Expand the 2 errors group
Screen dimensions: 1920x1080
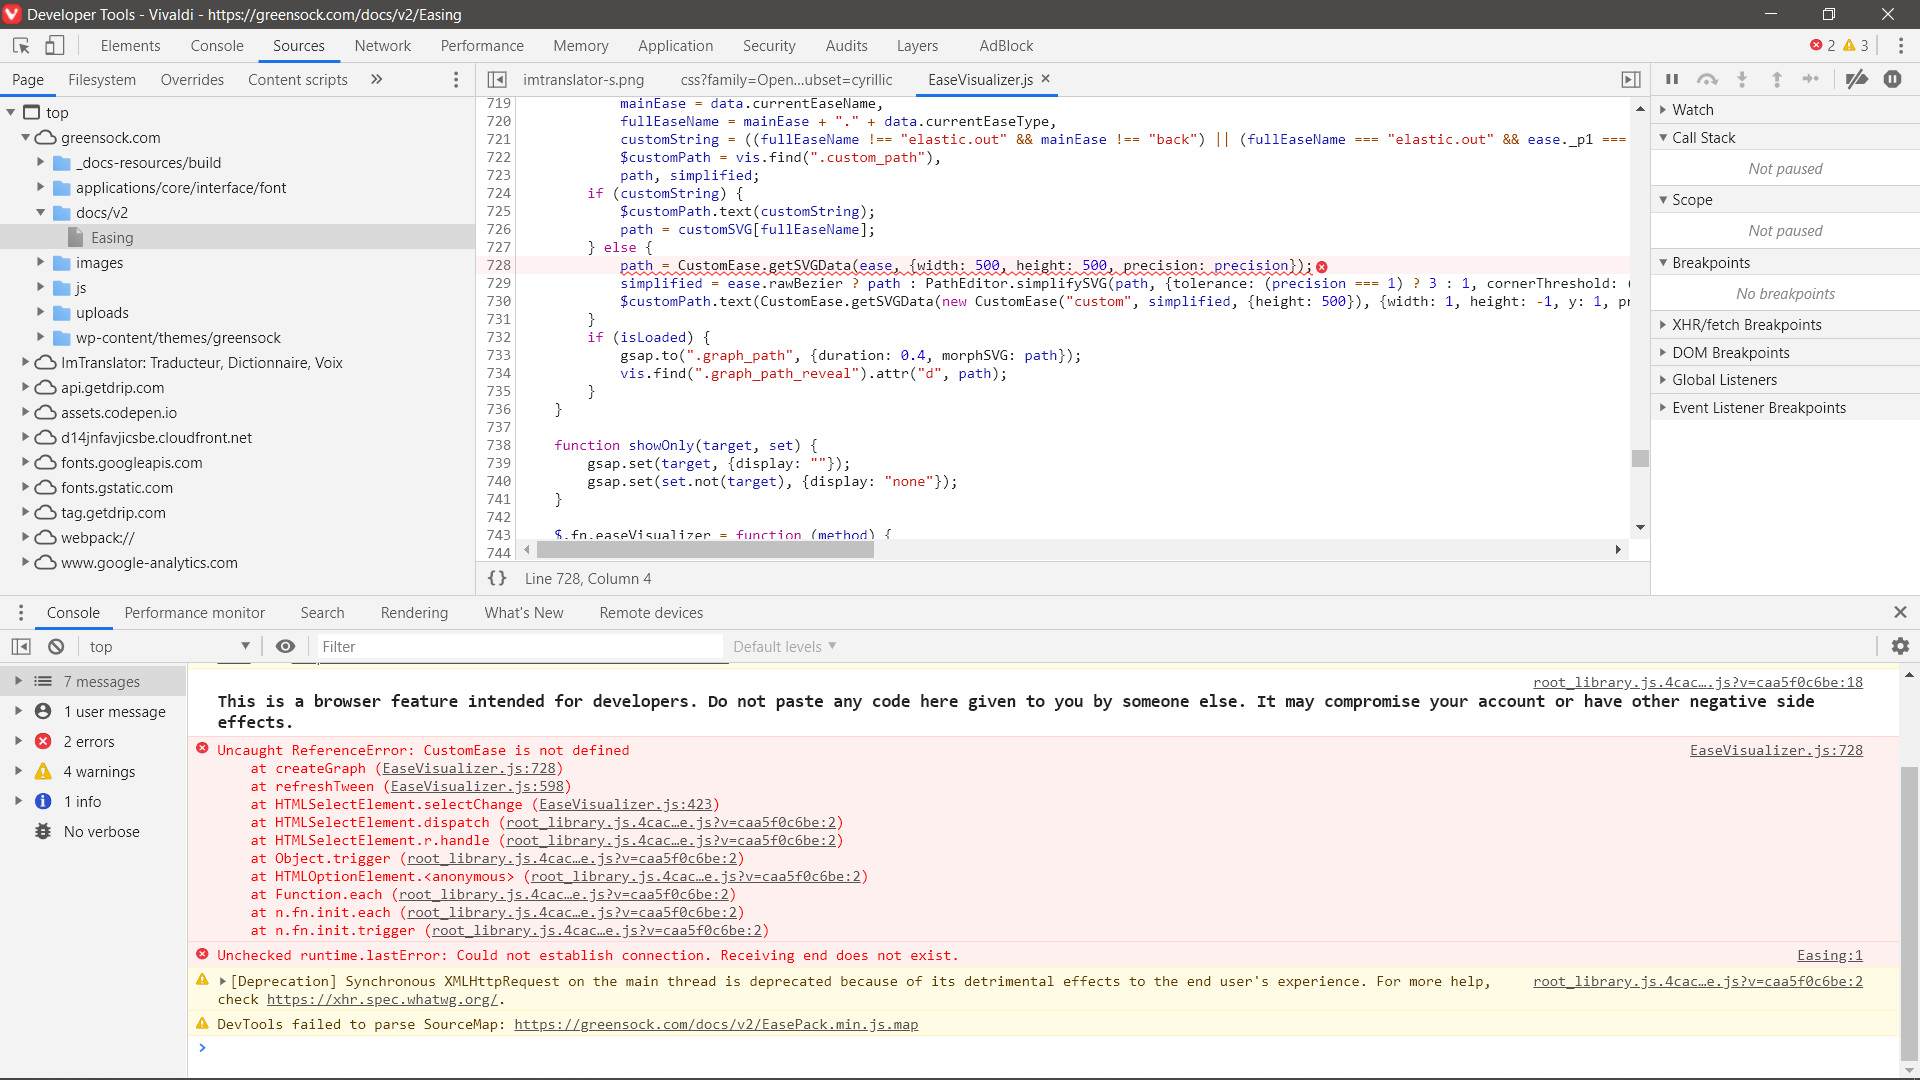(18, 741)
